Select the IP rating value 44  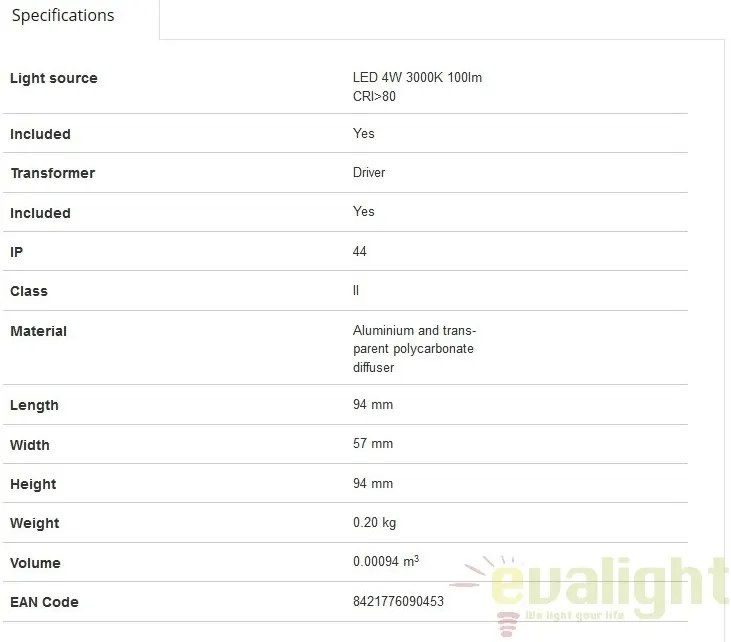[x=359, y=252]
